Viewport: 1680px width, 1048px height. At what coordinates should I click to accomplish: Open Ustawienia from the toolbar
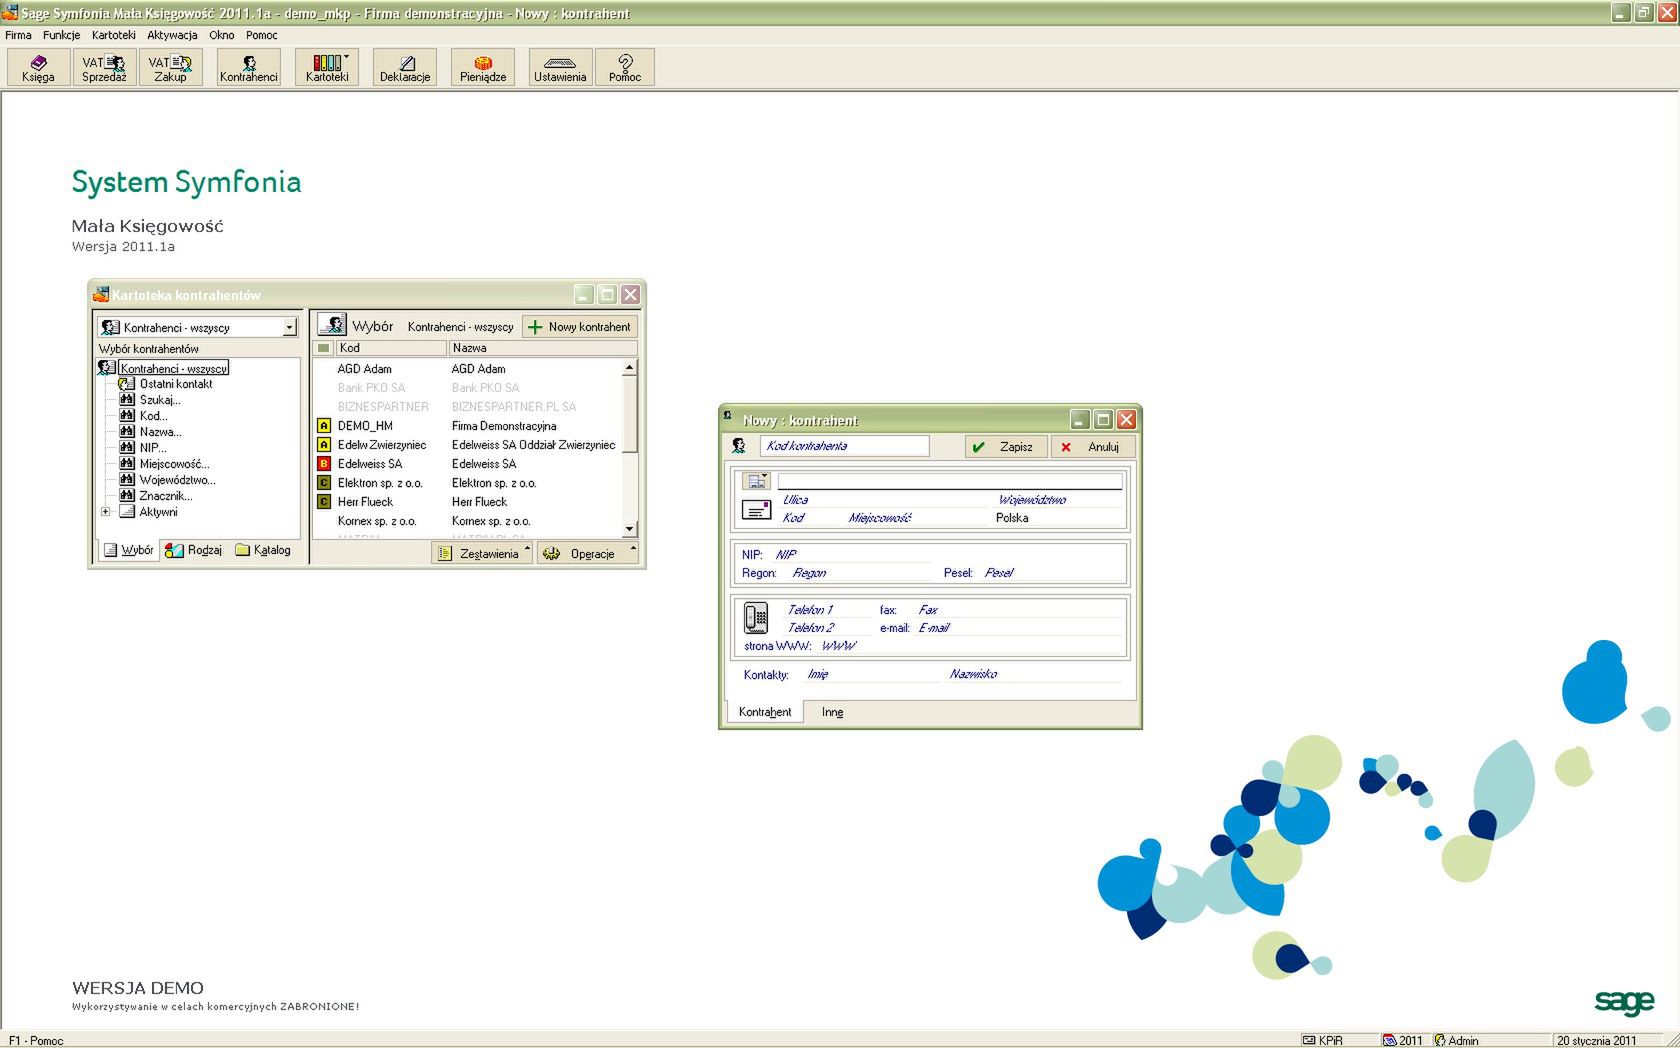pyautogui.click(x=560, y=67)
